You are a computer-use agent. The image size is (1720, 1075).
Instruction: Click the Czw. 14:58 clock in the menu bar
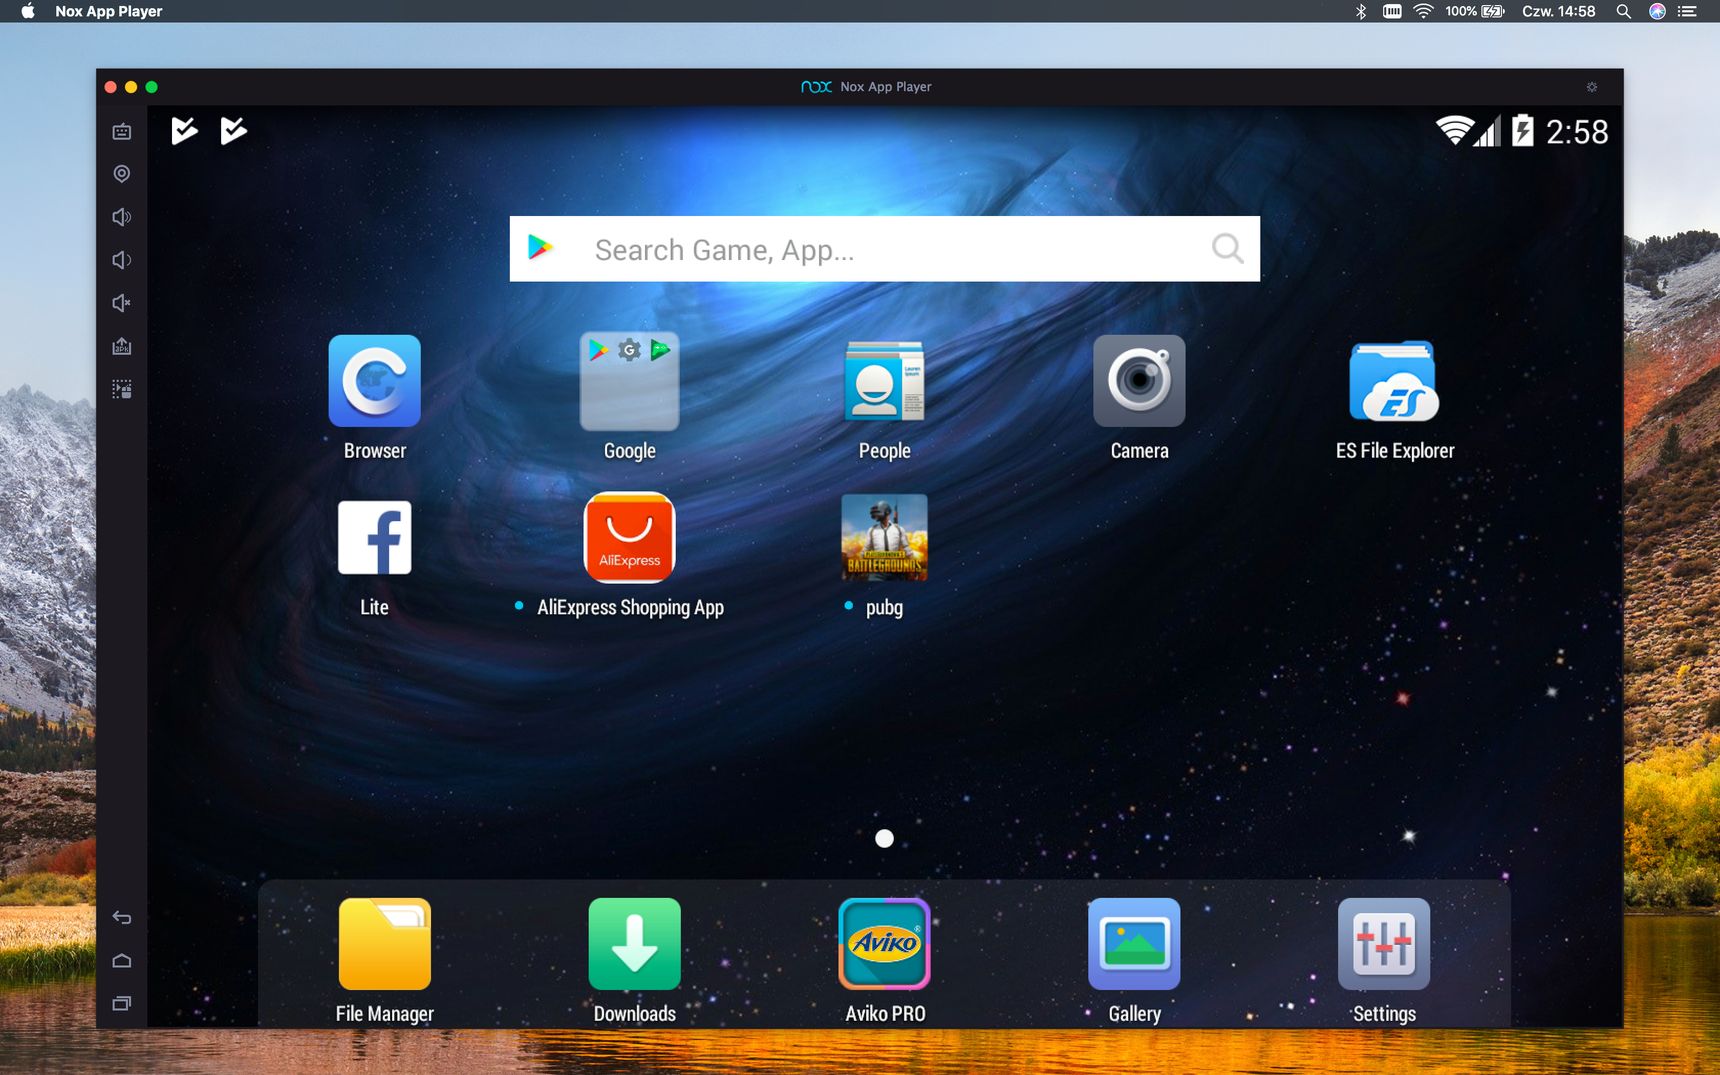(x=1558, y=11)
